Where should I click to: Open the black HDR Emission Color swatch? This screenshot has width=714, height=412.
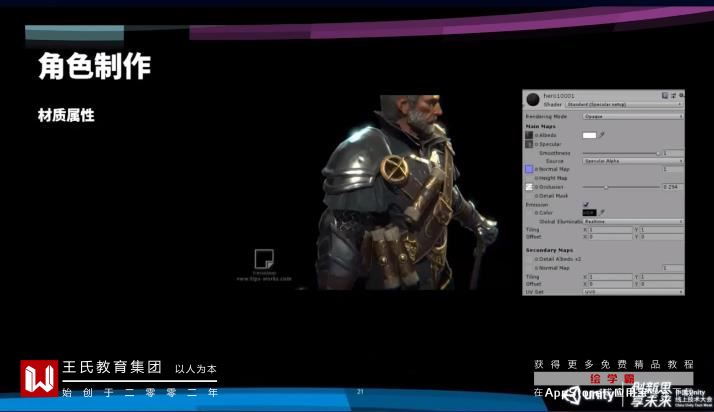click(589, 213)
